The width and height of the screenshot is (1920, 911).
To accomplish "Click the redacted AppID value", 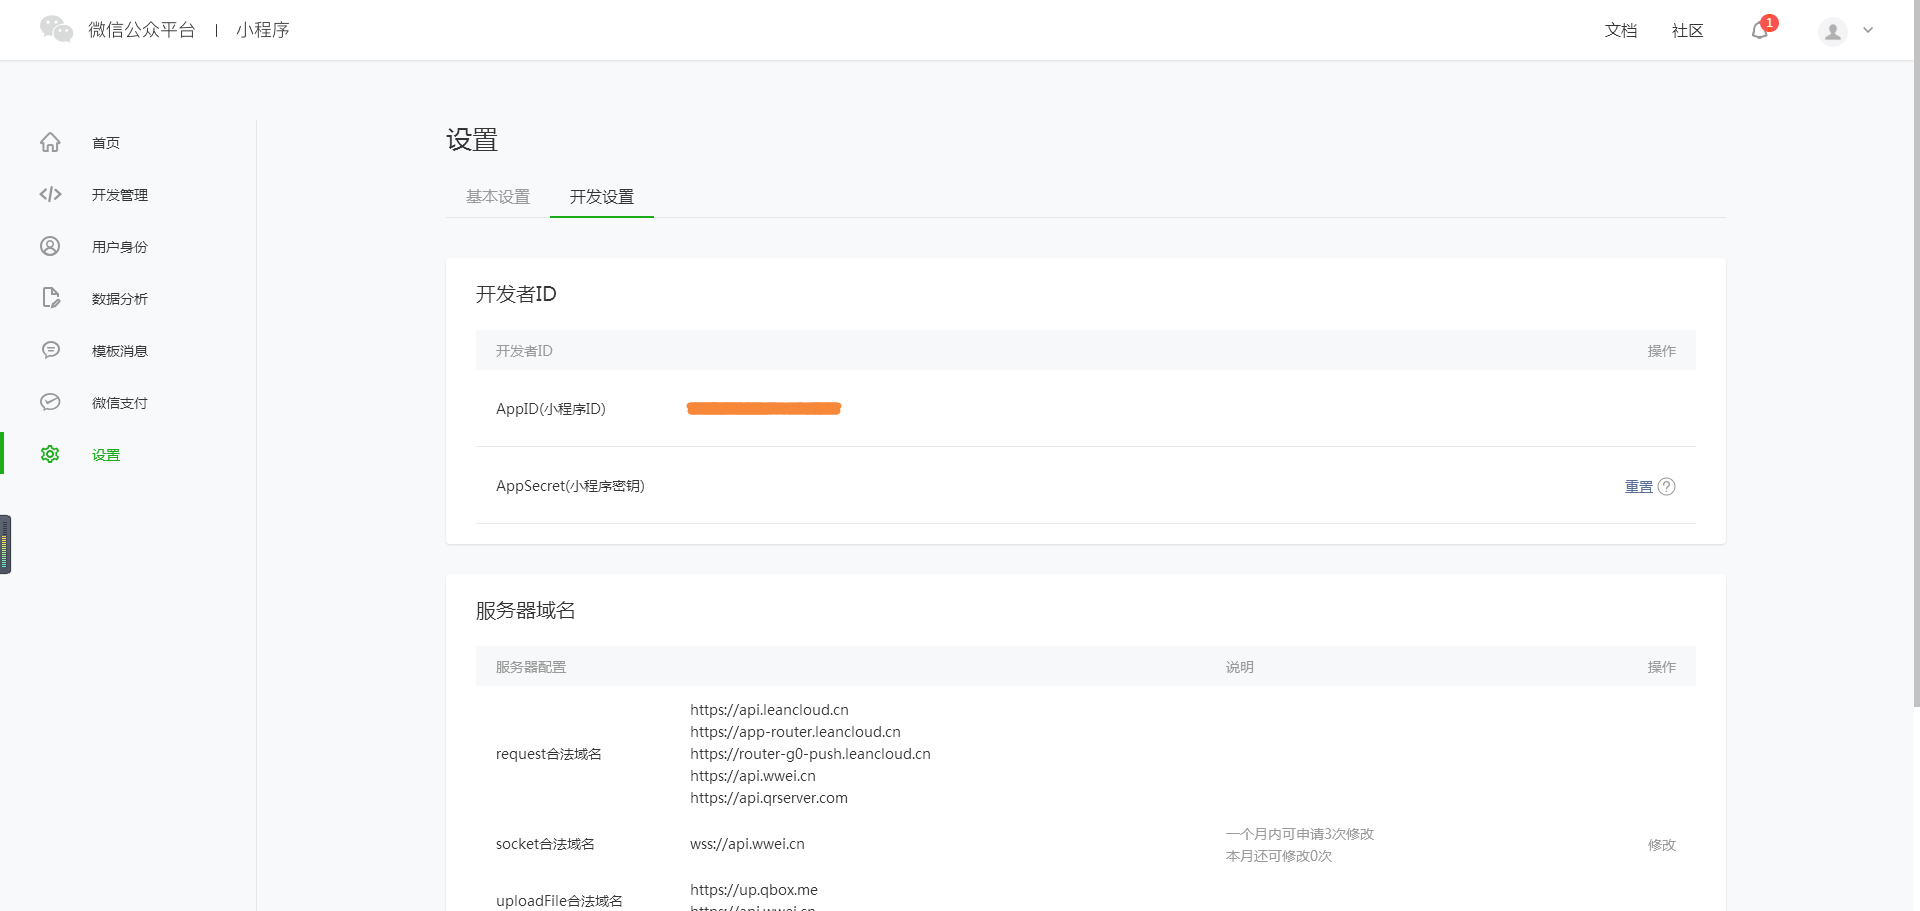I will [764, 408].
